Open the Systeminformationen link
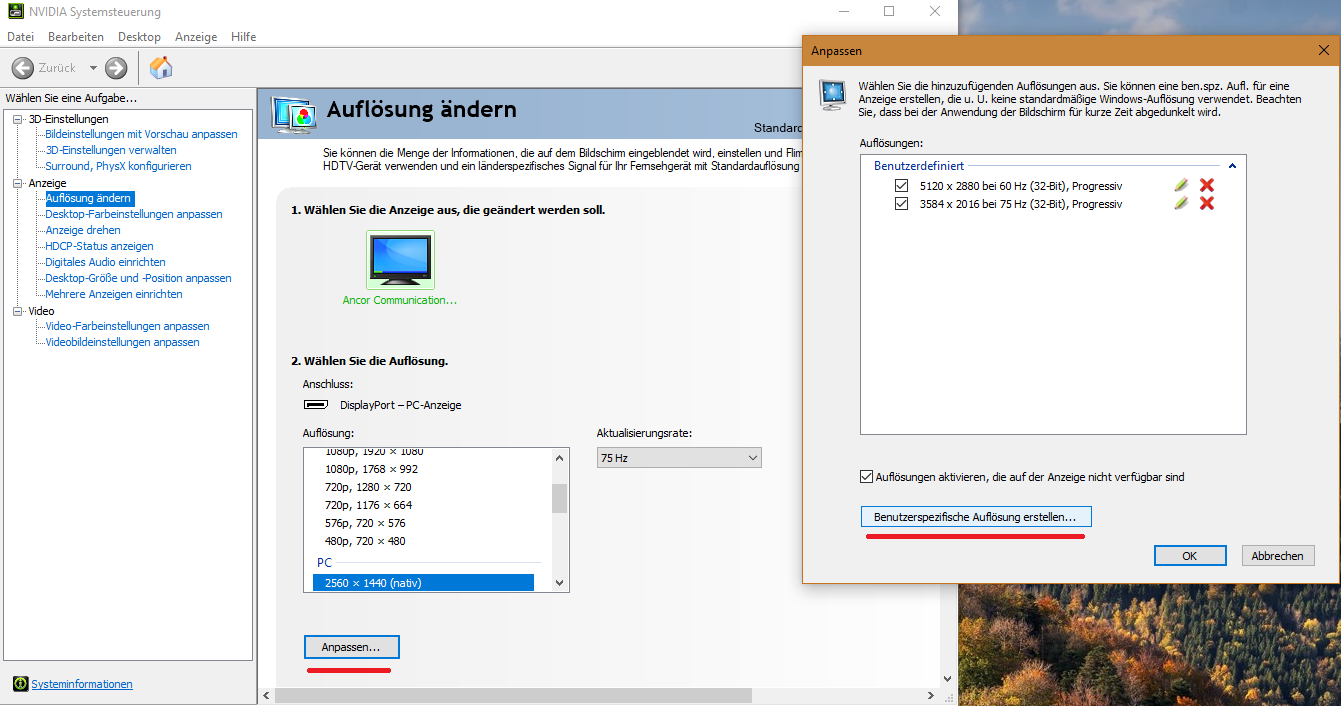 pos(82,684)
